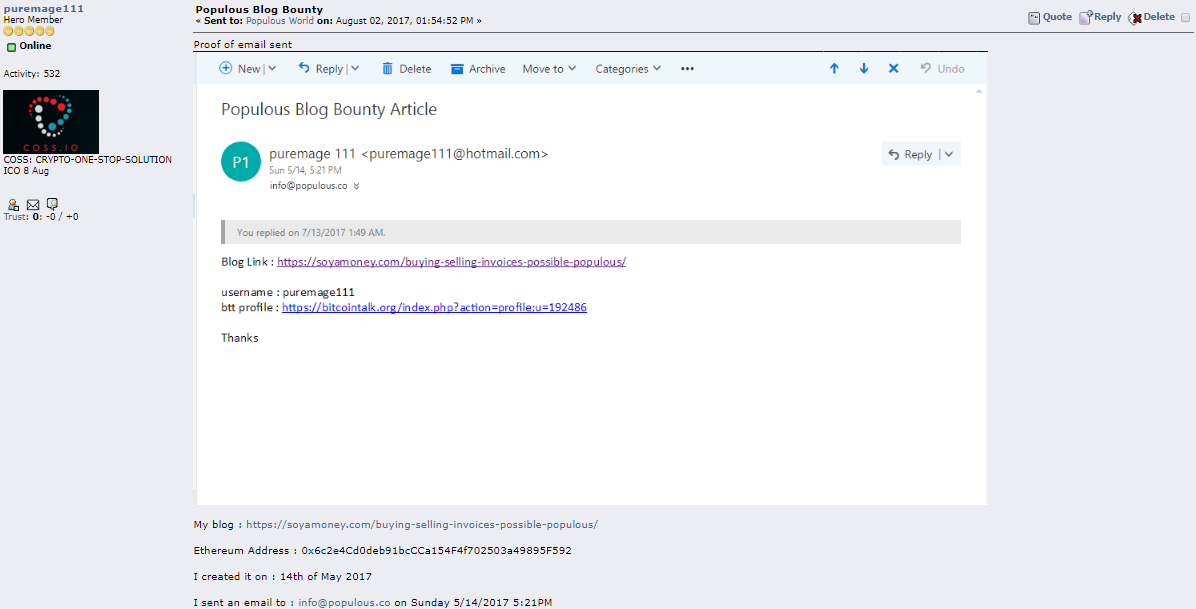1196x609 pixels.
Task: Open the more options ellipsis menu
Action: coord(687,69)
